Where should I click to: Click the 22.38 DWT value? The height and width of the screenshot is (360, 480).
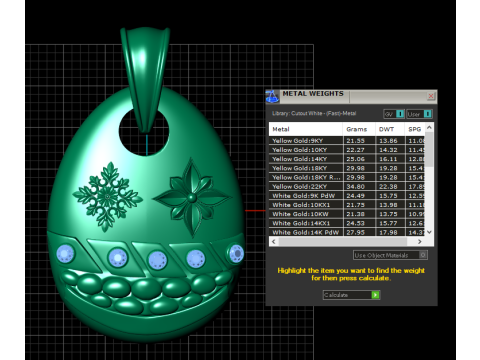pos(388,187)
